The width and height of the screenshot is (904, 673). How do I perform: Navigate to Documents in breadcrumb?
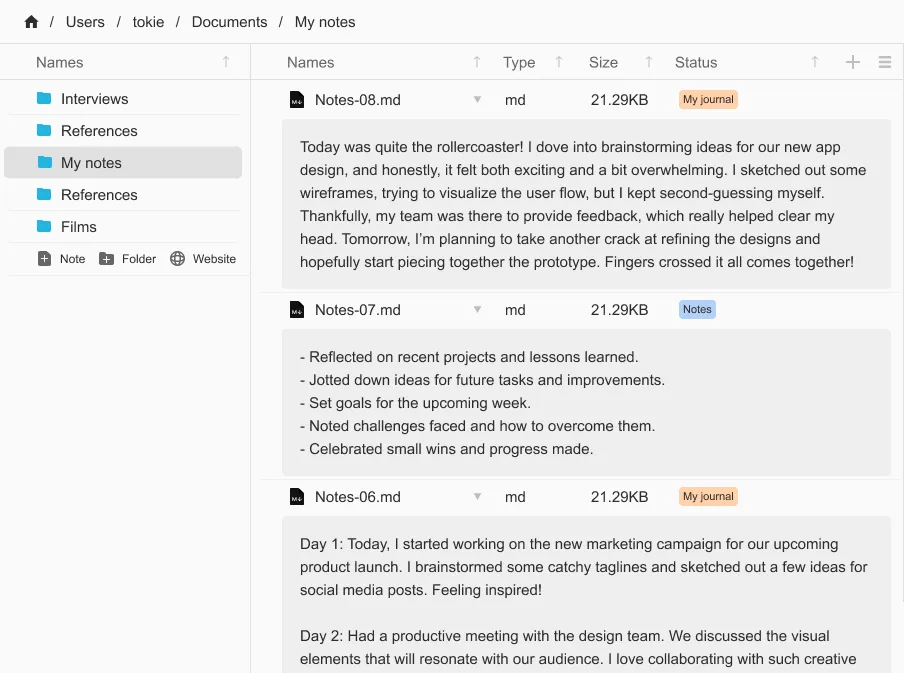click(x=229, y=22)
